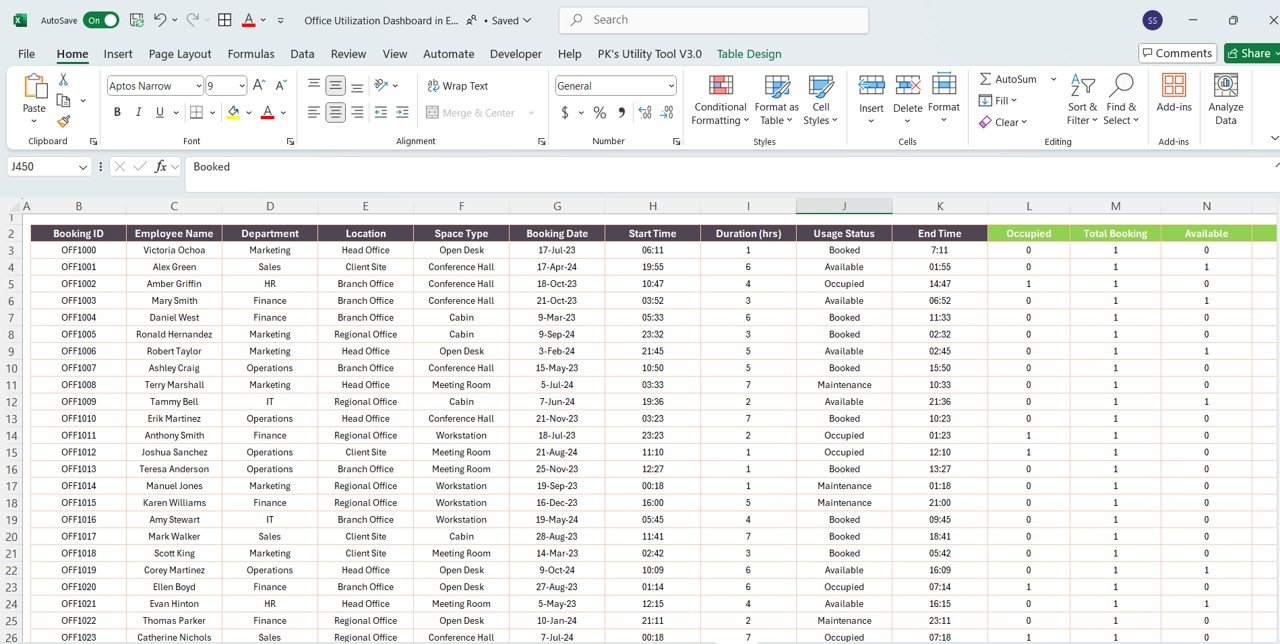1280x644 pixels.
Task: Open Find & Select menu
Action: tap(1121, 99)
